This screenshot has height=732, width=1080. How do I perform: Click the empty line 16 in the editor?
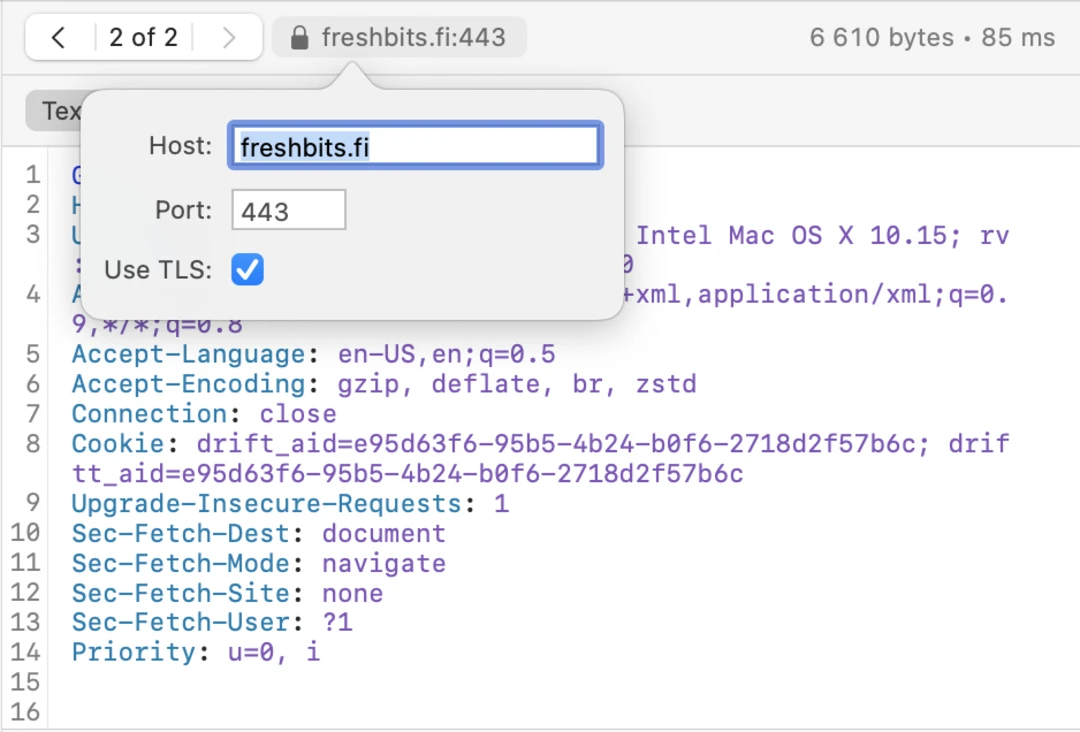300,712
